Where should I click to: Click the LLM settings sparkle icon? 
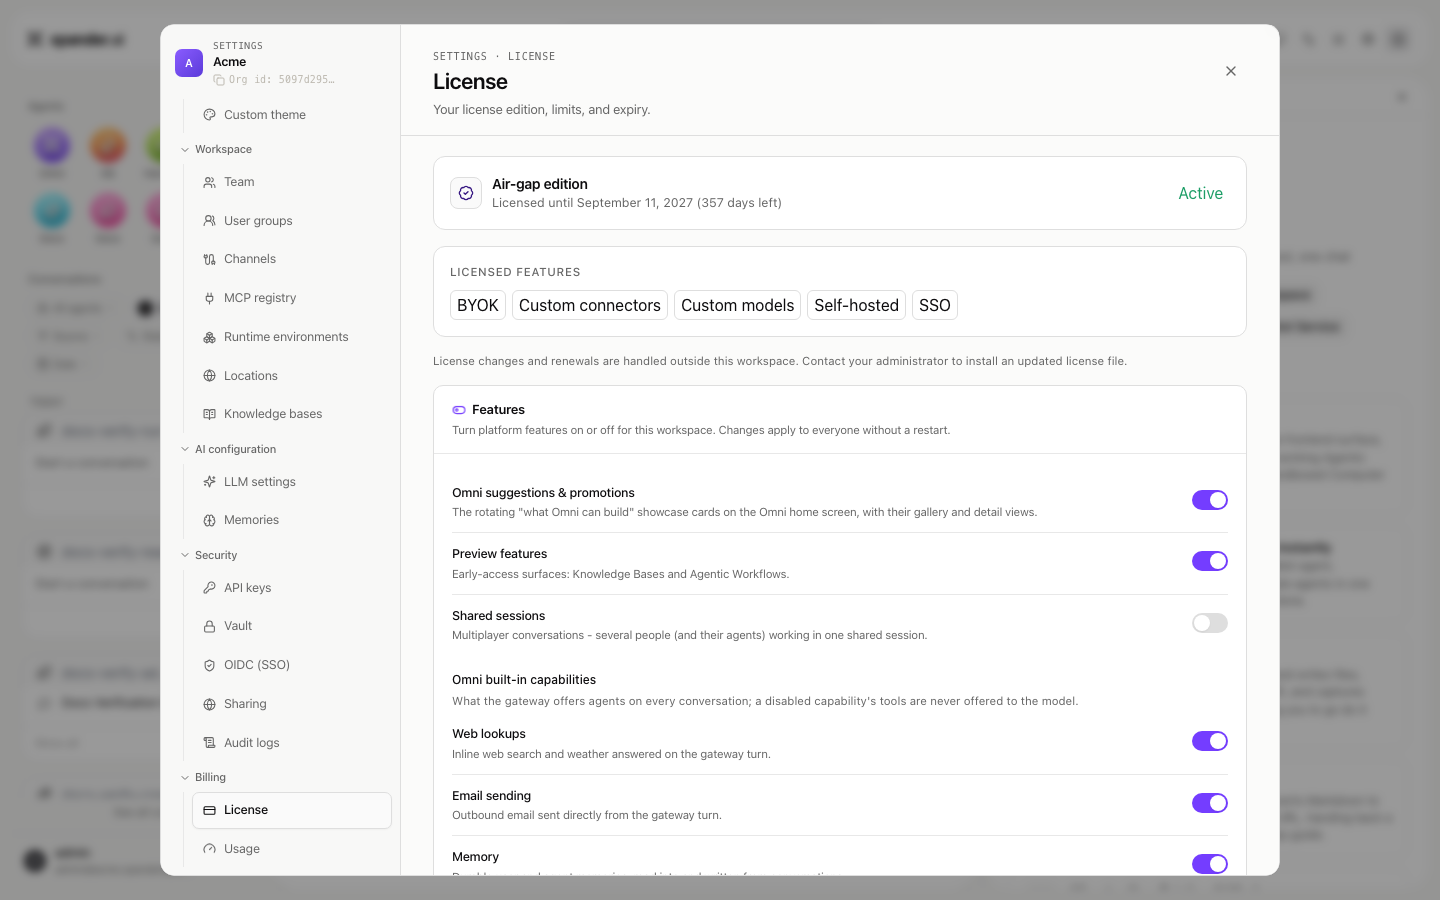click(x=209, y=482)
